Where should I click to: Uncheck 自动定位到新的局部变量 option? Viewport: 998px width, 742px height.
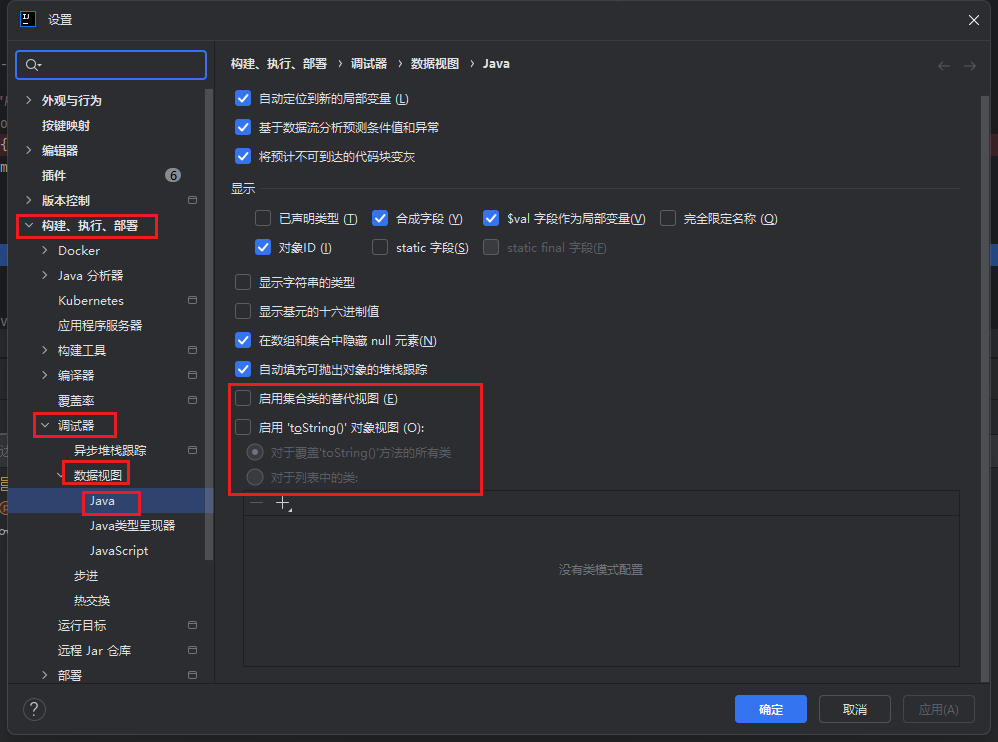tap(243, 98)
